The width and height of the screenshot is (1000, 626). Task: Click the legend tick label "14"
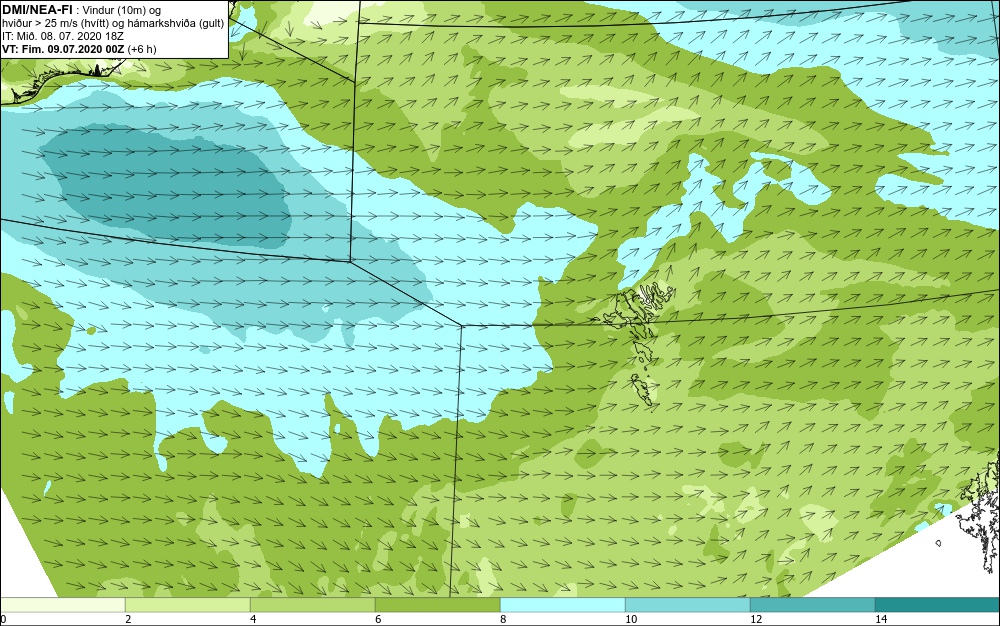click(881, 620)
